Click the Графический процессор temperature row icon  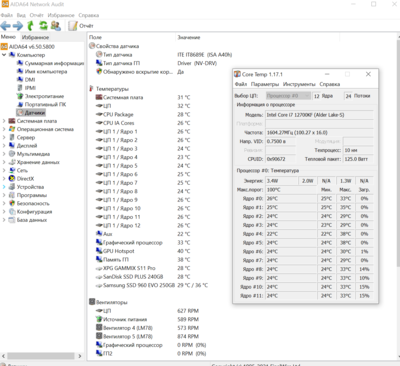tap(99, 242)
